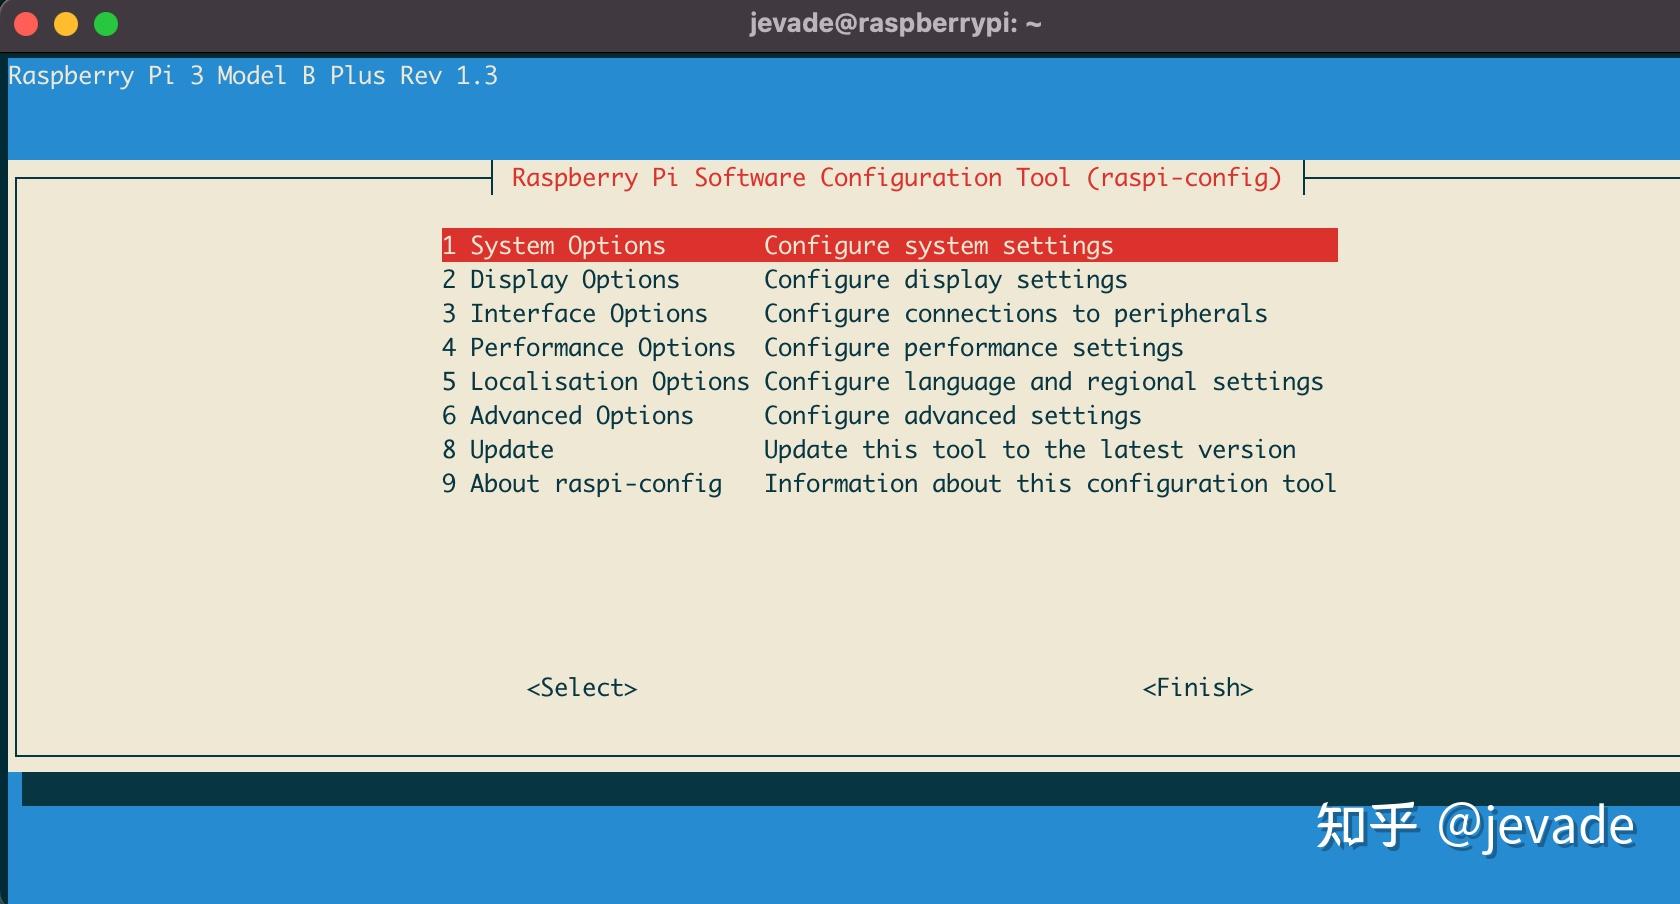This screenshot has height=904, width=1680.
Task: Select Localisation Options for regional settings
Action: [x=595, y=381]
